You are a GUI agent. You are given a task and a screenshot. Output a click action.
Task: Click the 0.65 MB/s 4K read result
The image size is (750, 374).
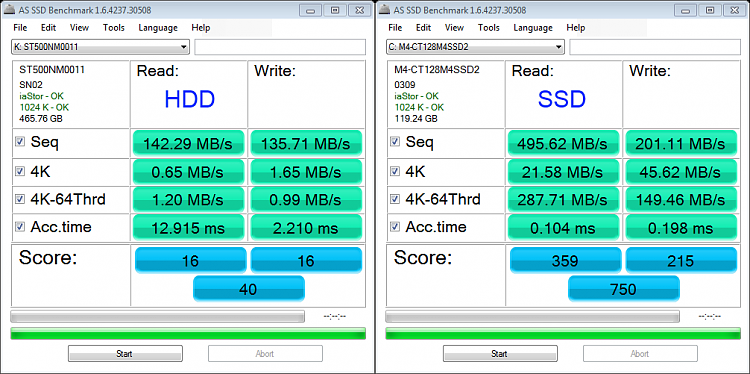click(188, 172)
